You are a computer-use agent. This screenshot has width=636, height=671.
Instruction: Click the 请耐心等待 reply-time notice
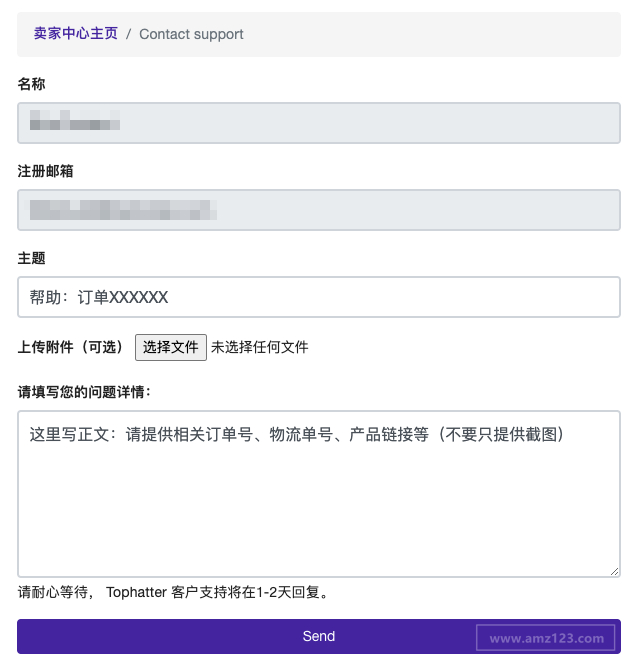pyautogui.click(x=173, y=592)
